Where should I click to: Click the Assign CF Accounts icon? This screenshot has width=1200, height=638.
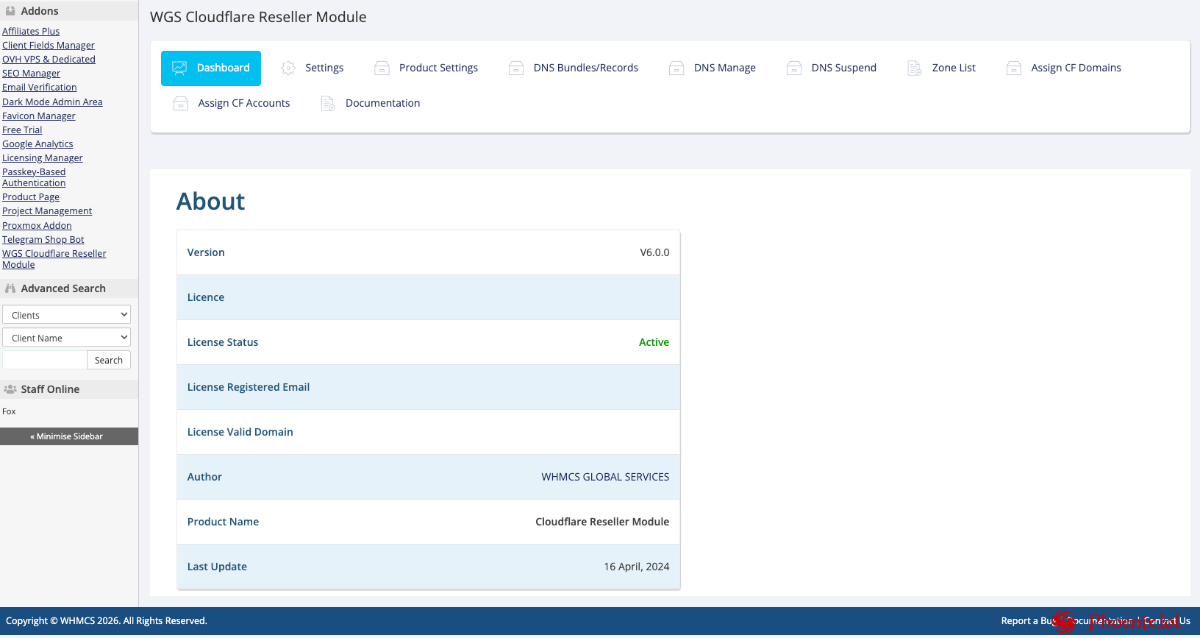[x=181, y=103]
